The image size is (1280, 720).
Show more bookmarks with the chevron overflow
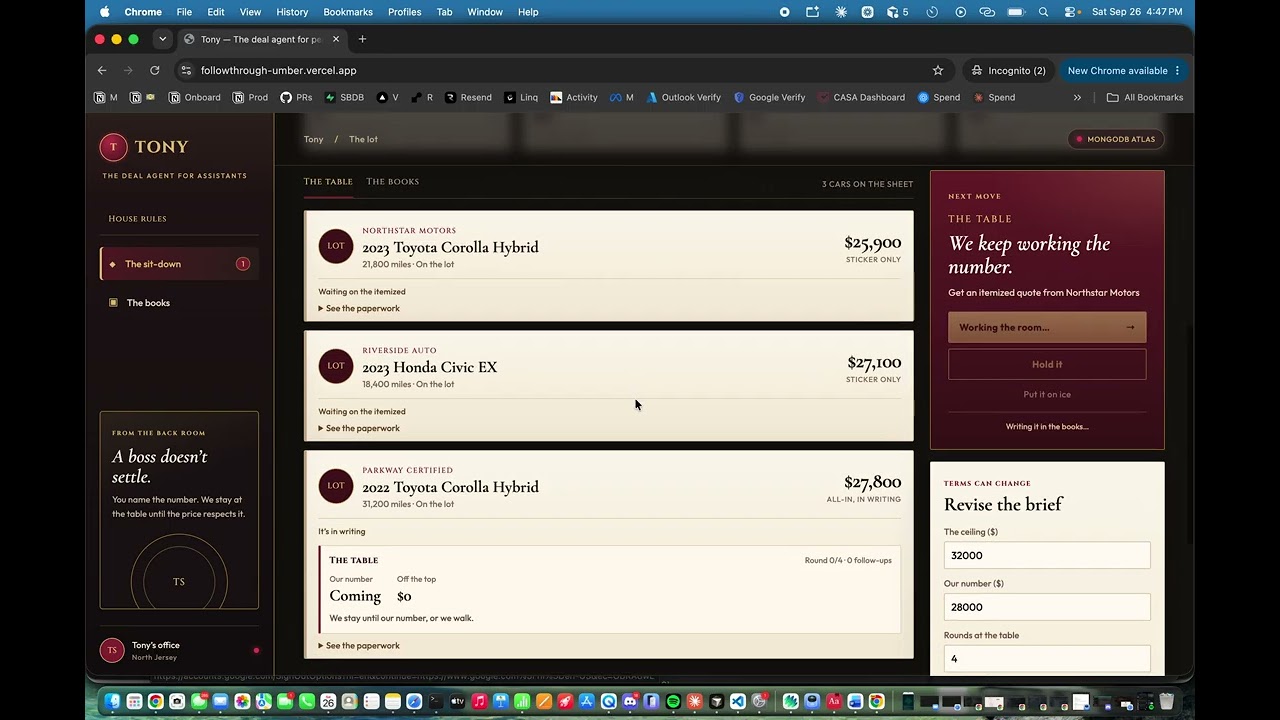[x=1077, y=98]
